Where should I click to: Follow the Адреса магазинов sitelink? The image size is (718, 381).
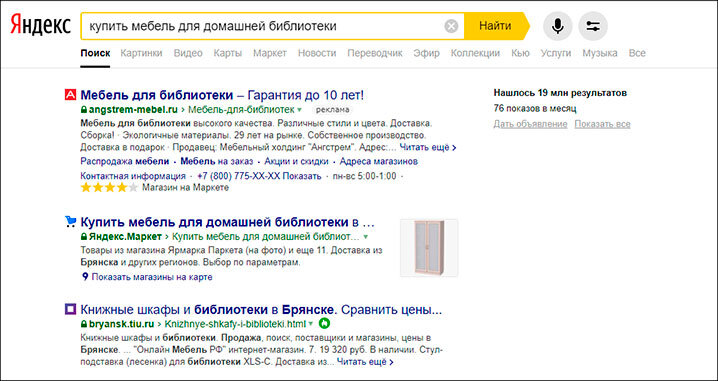point(379,162)
